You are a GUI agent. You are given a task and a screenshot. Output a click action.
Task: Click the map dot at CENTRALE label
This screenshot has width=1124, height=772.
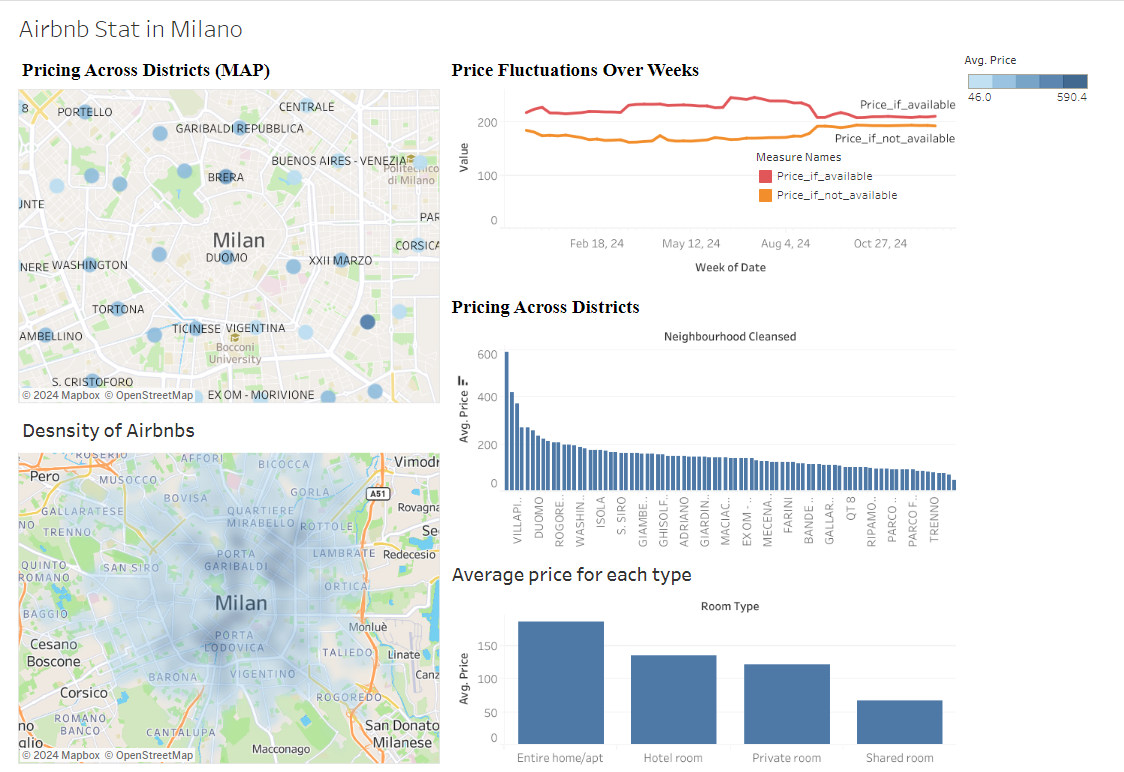coord(306,106)
